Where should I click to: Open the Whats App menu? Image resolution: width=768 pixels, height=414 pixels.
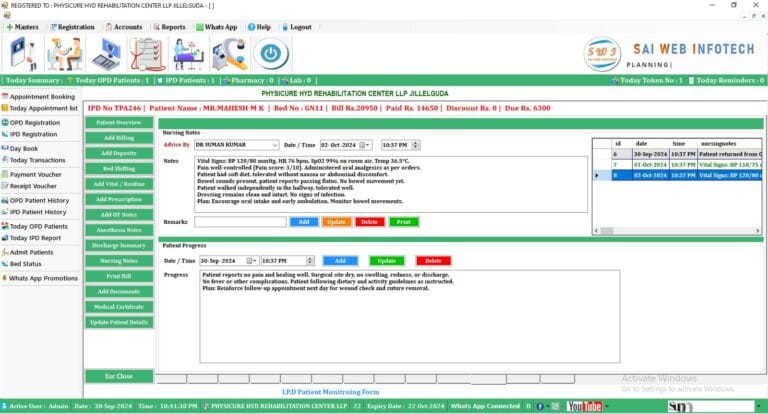point(216,27)
